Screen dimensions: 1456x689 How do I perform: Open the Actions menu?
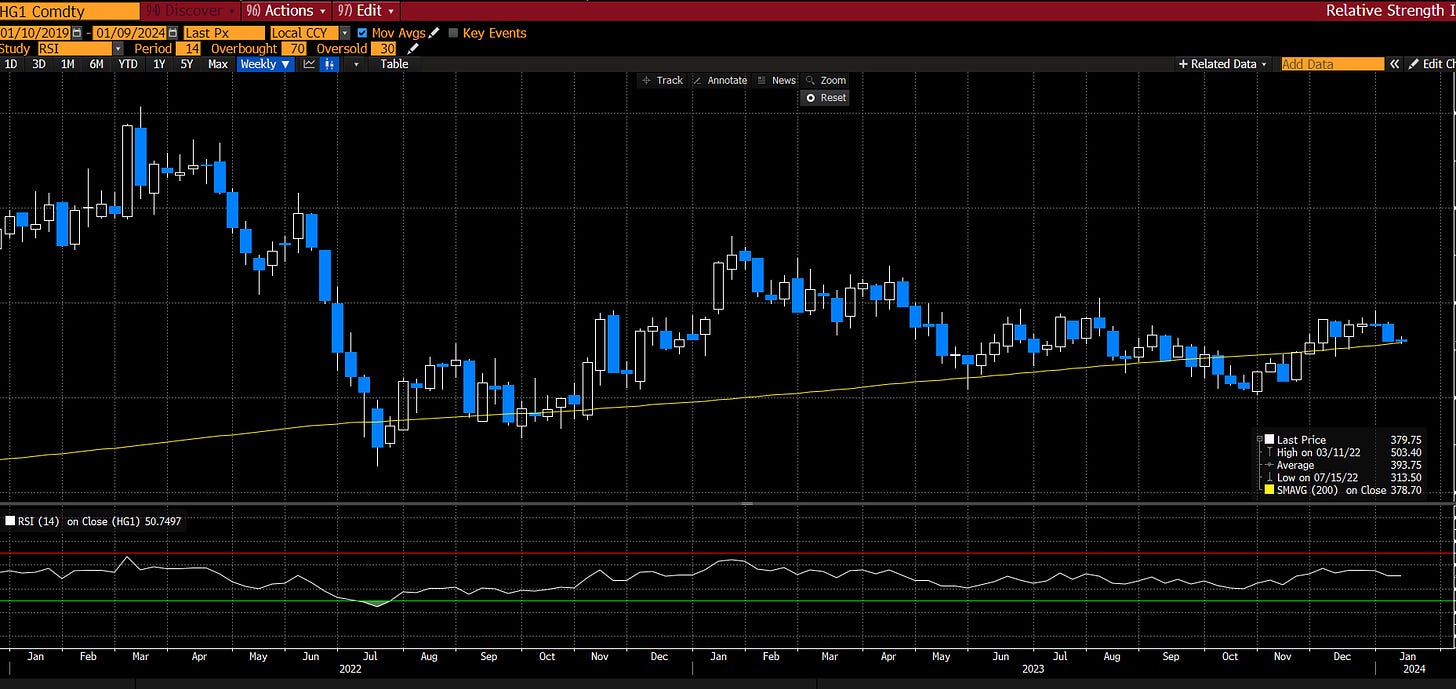click(289, 11)
